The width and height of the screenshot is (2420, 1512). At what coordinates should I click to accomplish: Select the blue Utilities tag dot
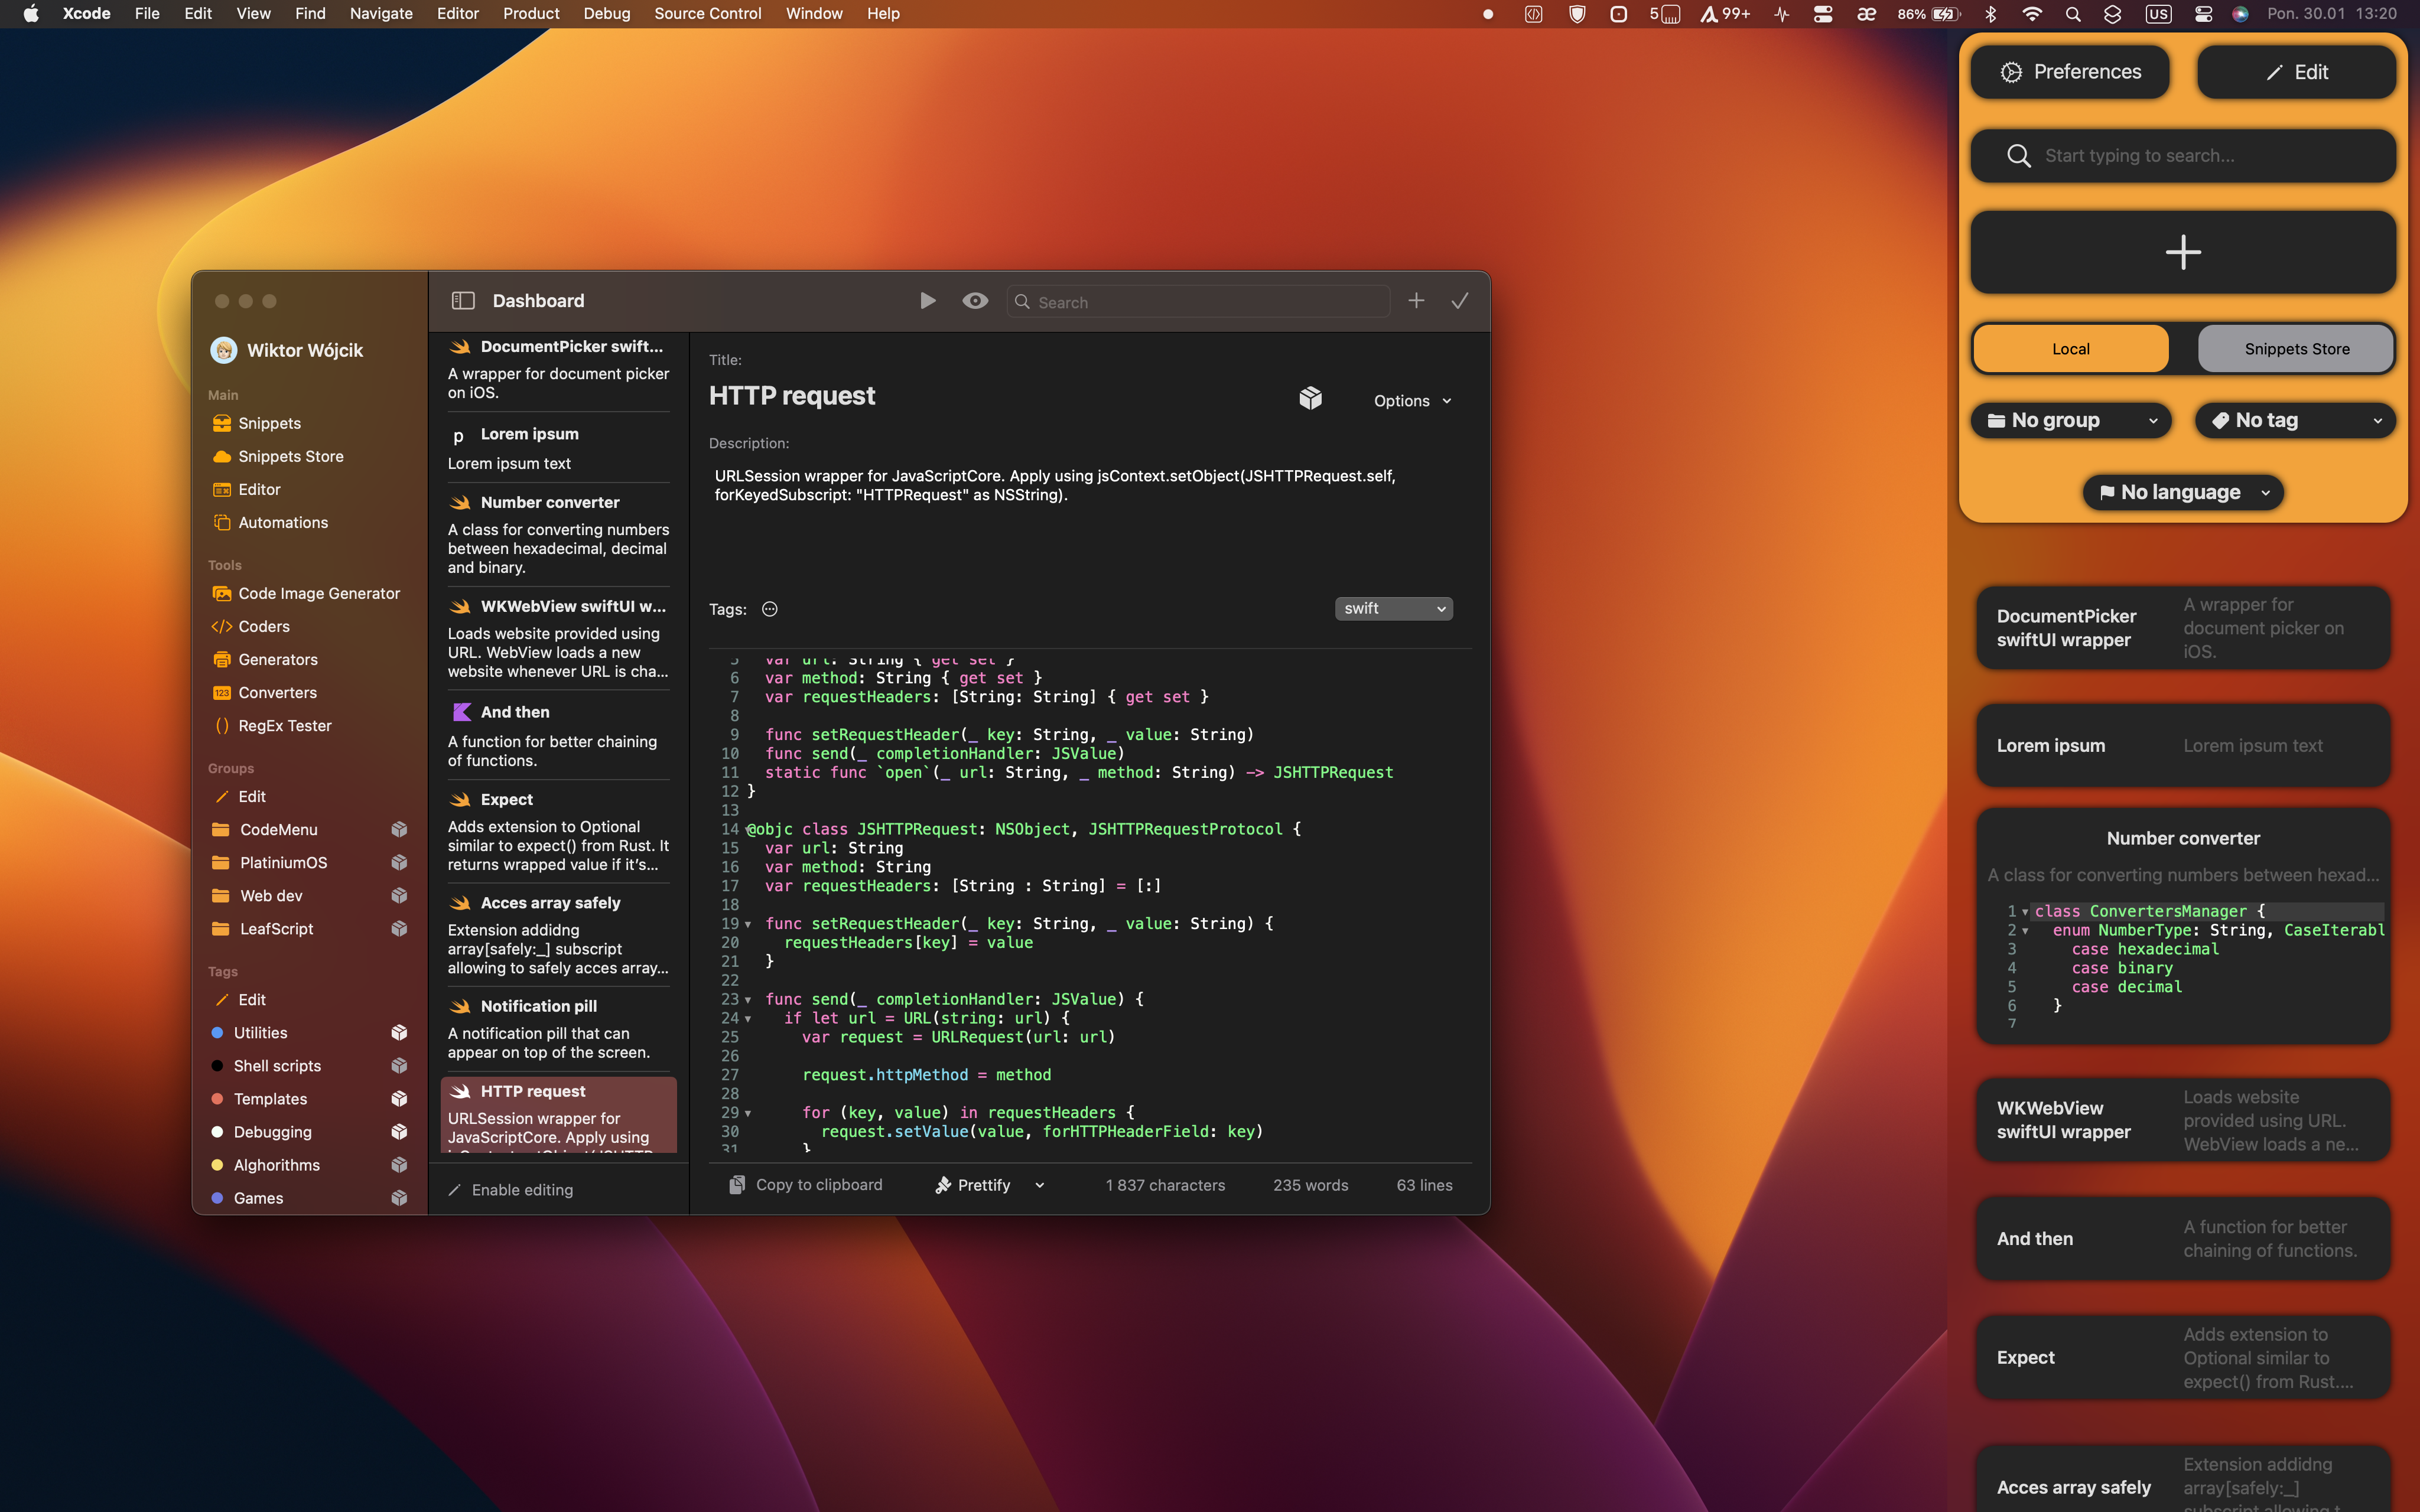coord(217,1032)
